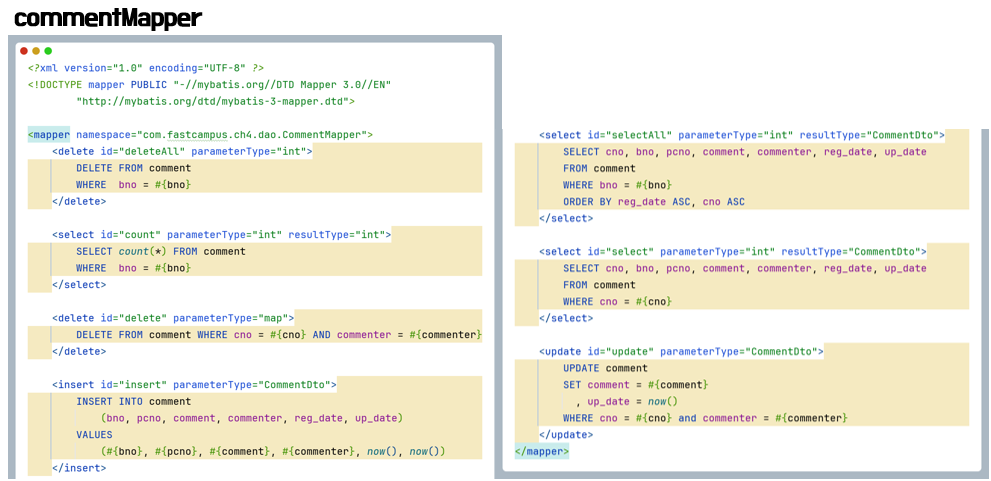Click the '<!DOCTYPE mapper PUBLIC' line

coord(210,85)
